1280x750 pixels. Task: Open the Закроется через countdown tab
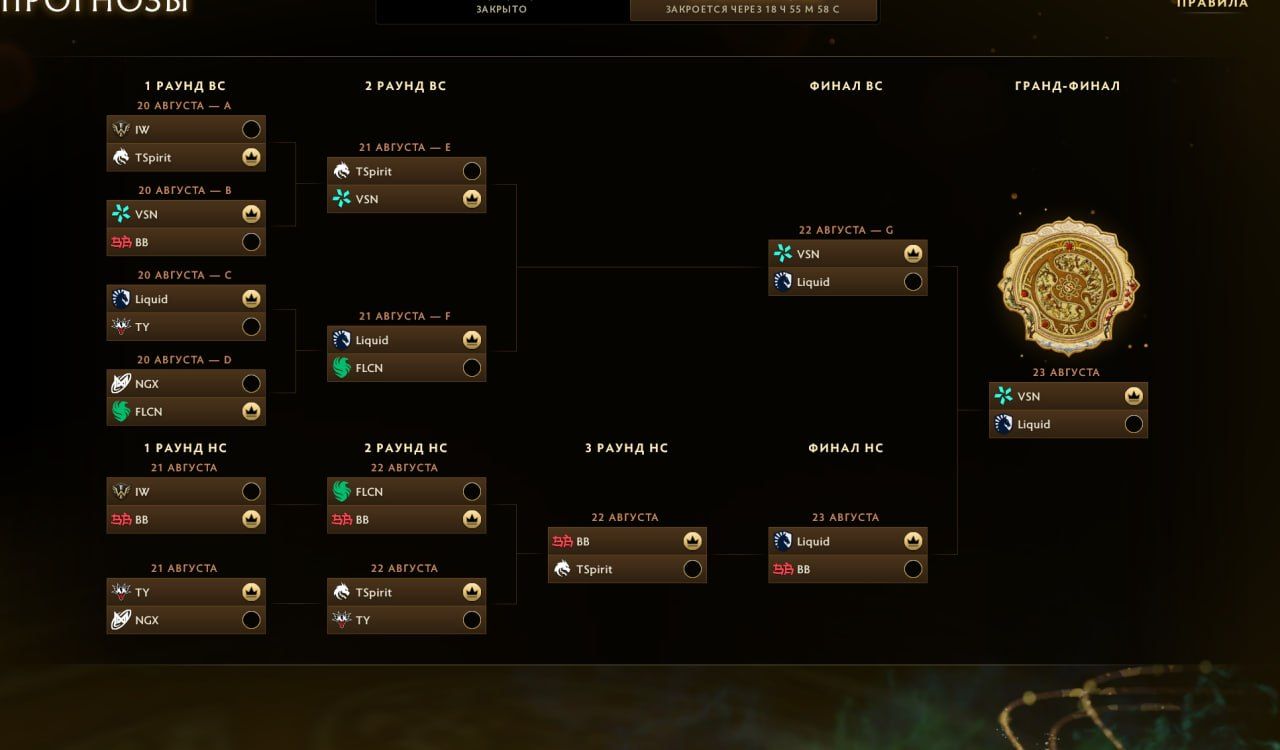(x=754, y=10)
